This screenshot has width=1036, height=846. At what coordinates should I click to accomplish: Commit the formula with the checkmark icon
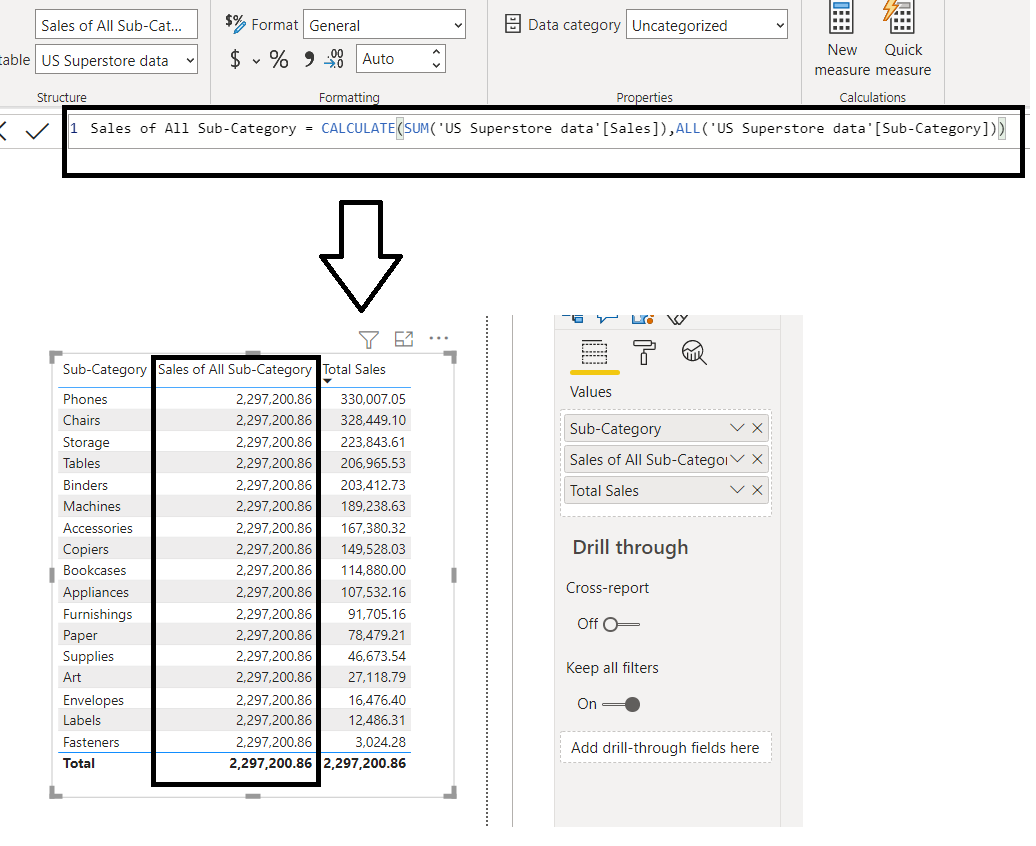[x=37, y=131]
